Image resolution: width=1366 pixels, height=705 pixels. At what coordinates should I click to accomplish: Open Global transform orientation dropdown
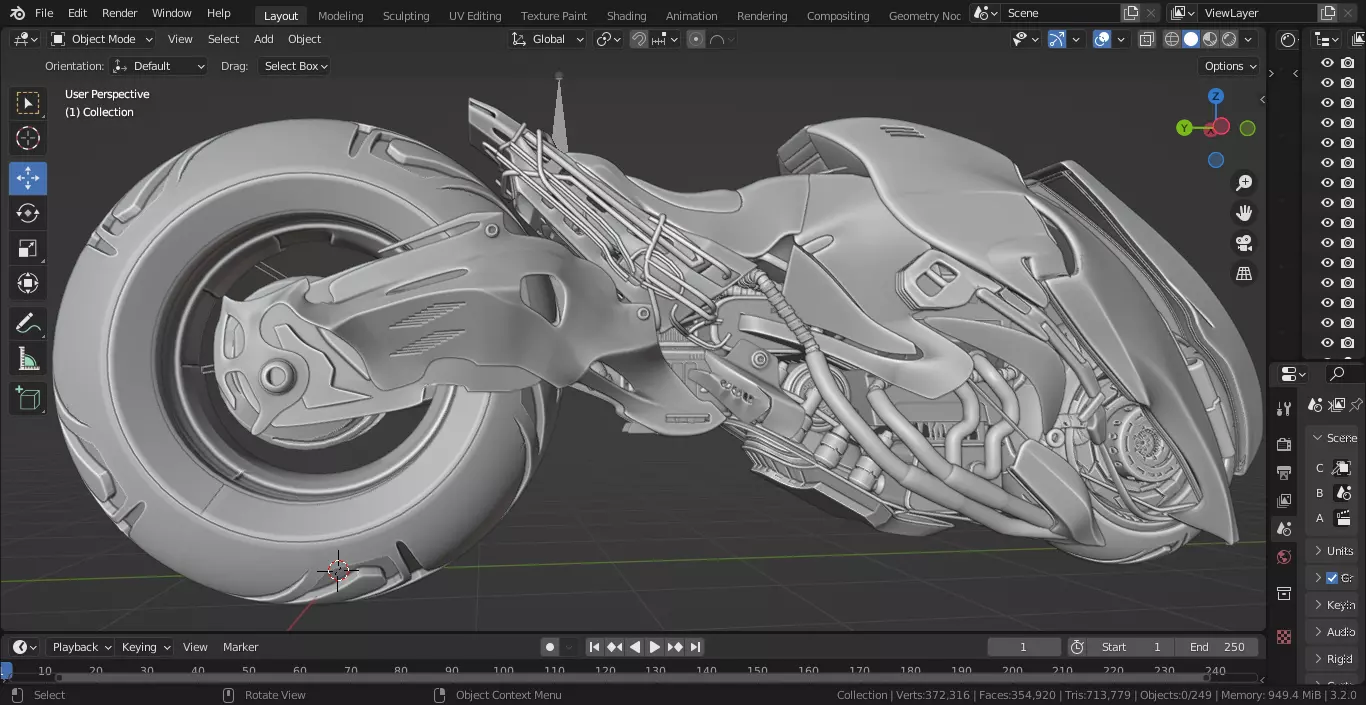pyautogui.click(x=548, y=39)
